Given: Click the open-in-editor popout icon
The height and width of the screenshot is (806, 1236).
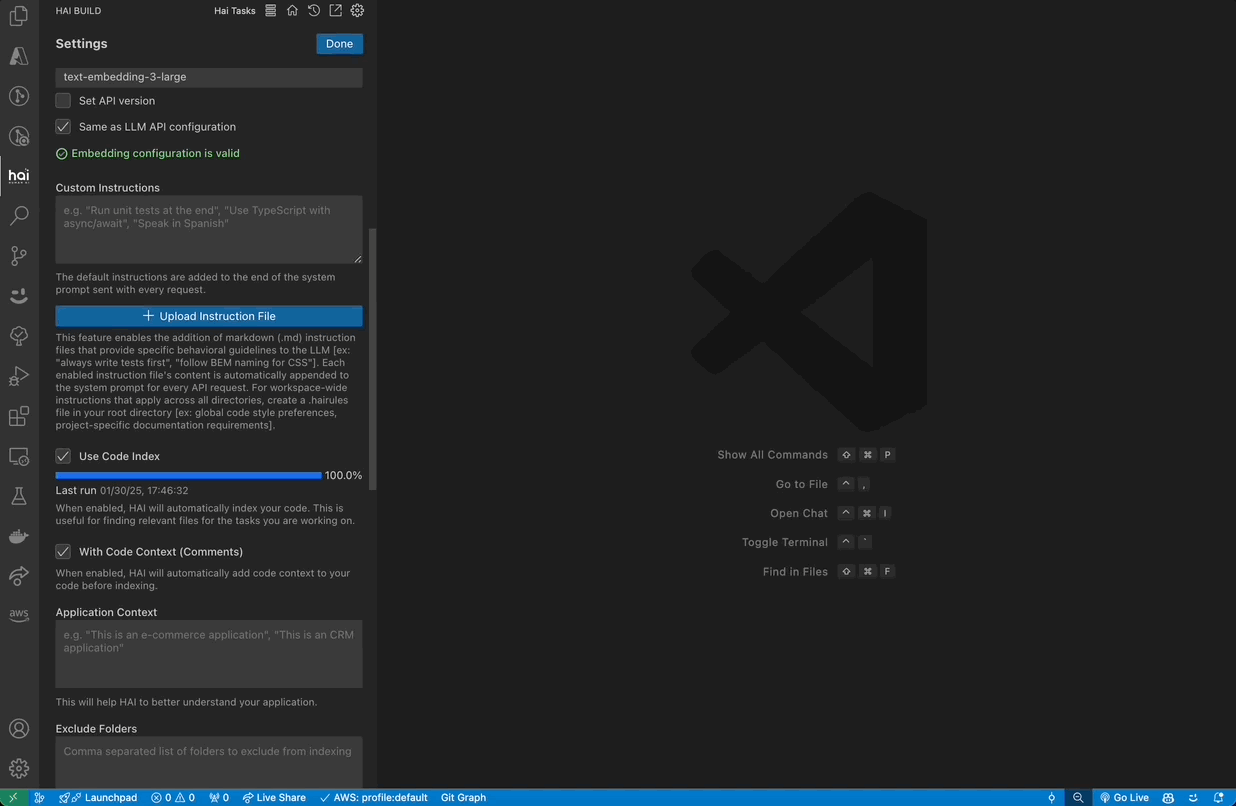Looking at the screenshot, I should [x=336, y=11].
